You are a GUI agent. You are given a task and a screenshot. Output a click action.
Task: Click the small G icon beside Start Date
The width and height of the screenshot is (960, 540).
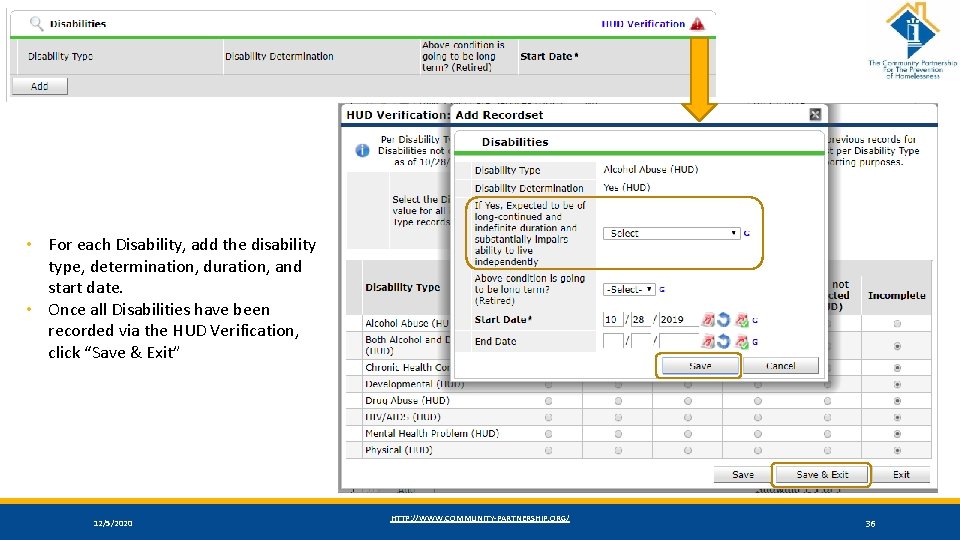pos(755,320)
